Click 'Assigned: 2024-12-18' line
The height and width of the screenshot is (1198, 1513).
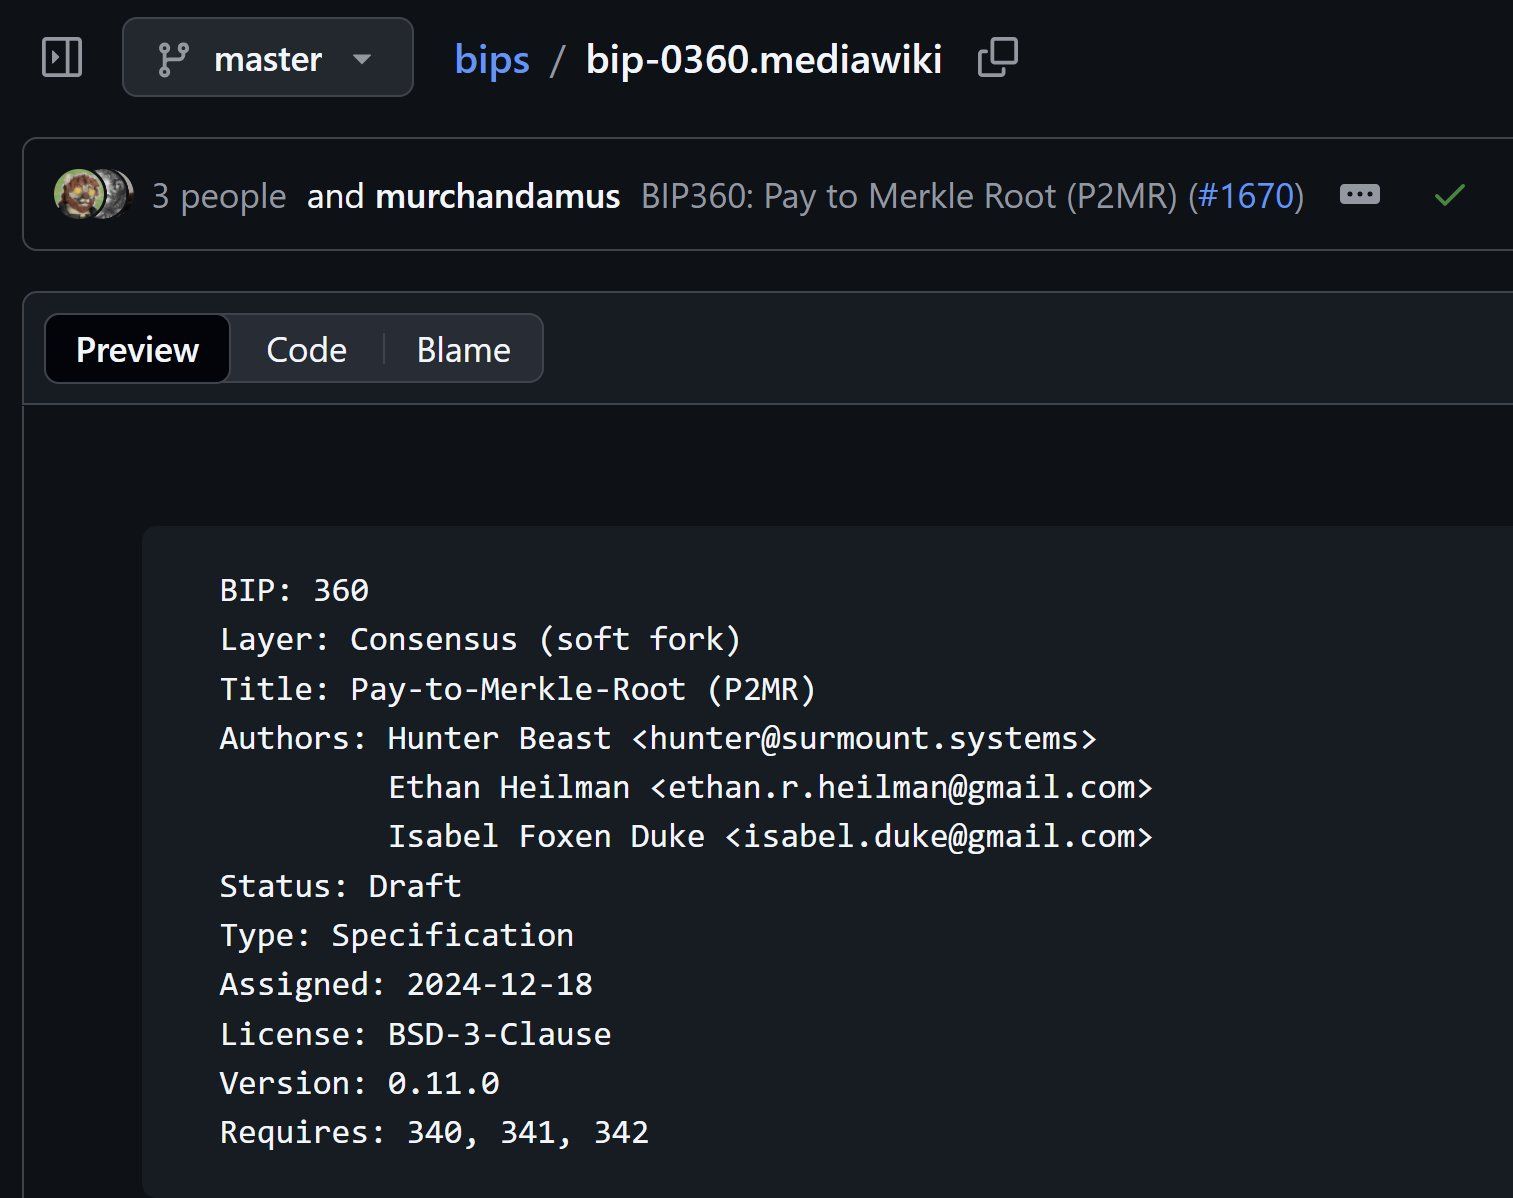click(x=406, y=984)
